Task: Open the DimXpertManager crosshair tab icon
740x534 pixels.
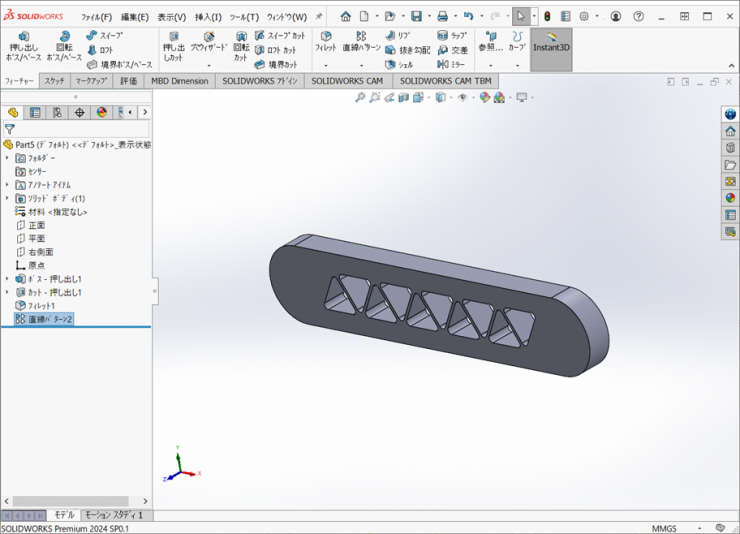Action: pos(79,113)
